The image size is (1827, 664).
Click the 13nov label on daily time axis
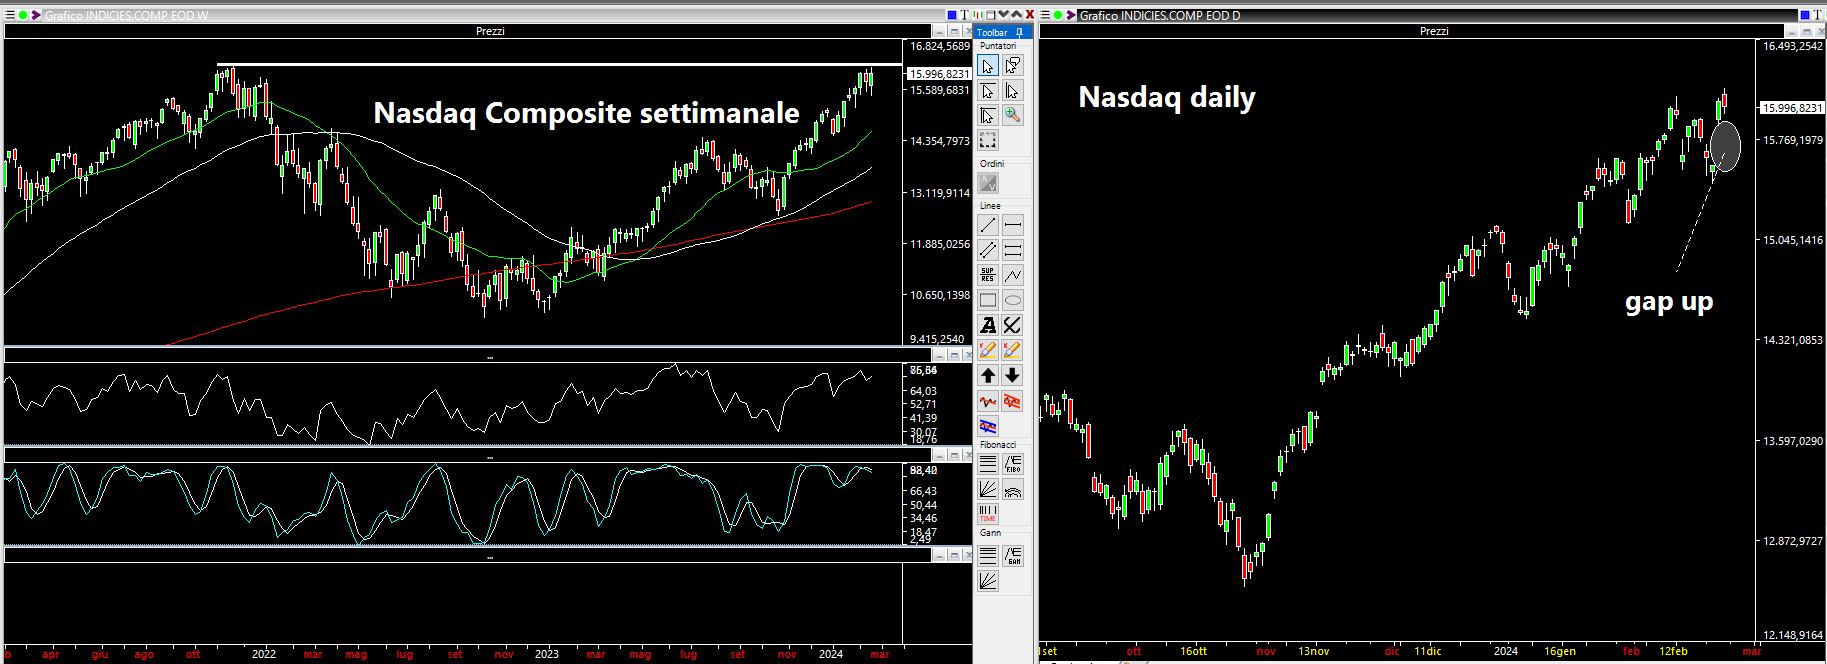1314,651
